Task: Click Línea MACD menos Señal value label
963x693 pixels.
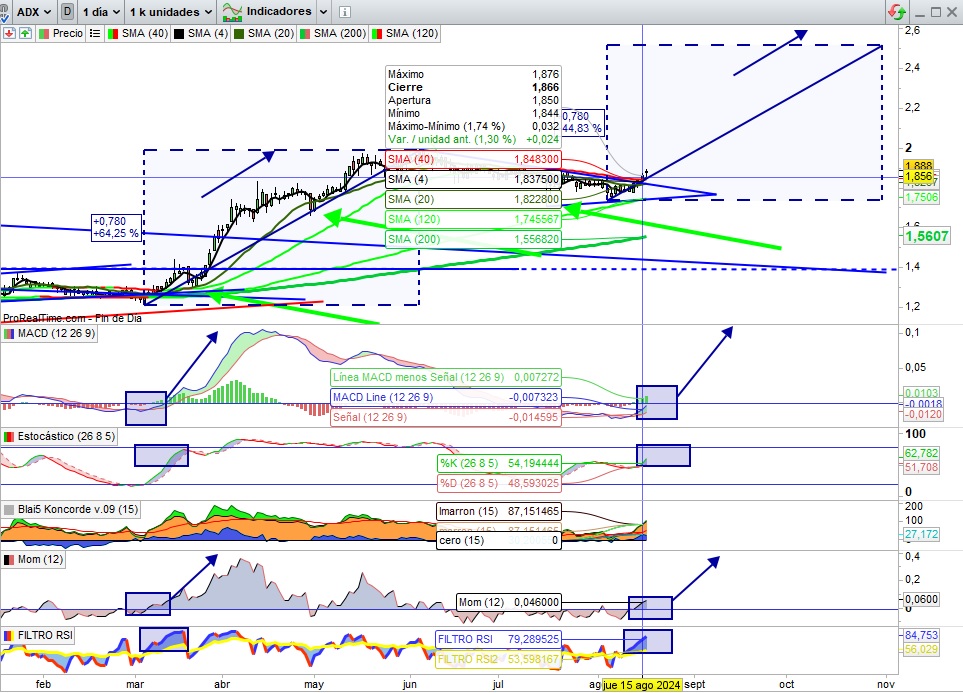Action: point(445,377)
